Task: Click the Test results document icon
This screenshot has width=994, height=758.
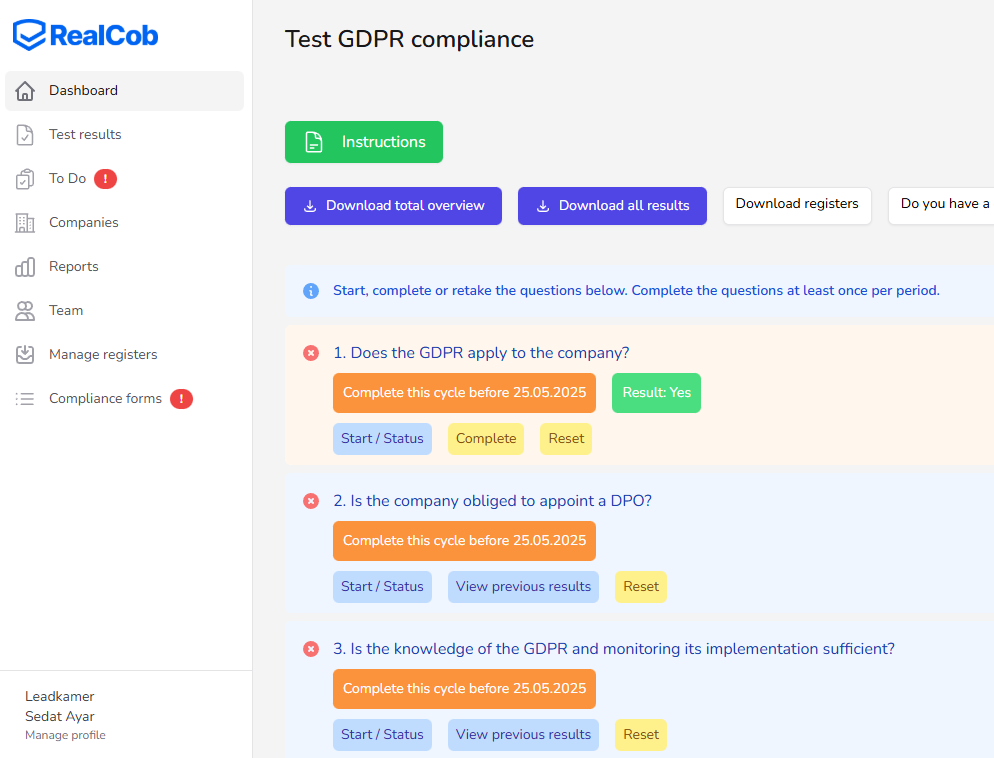Action: click(25, 135)
